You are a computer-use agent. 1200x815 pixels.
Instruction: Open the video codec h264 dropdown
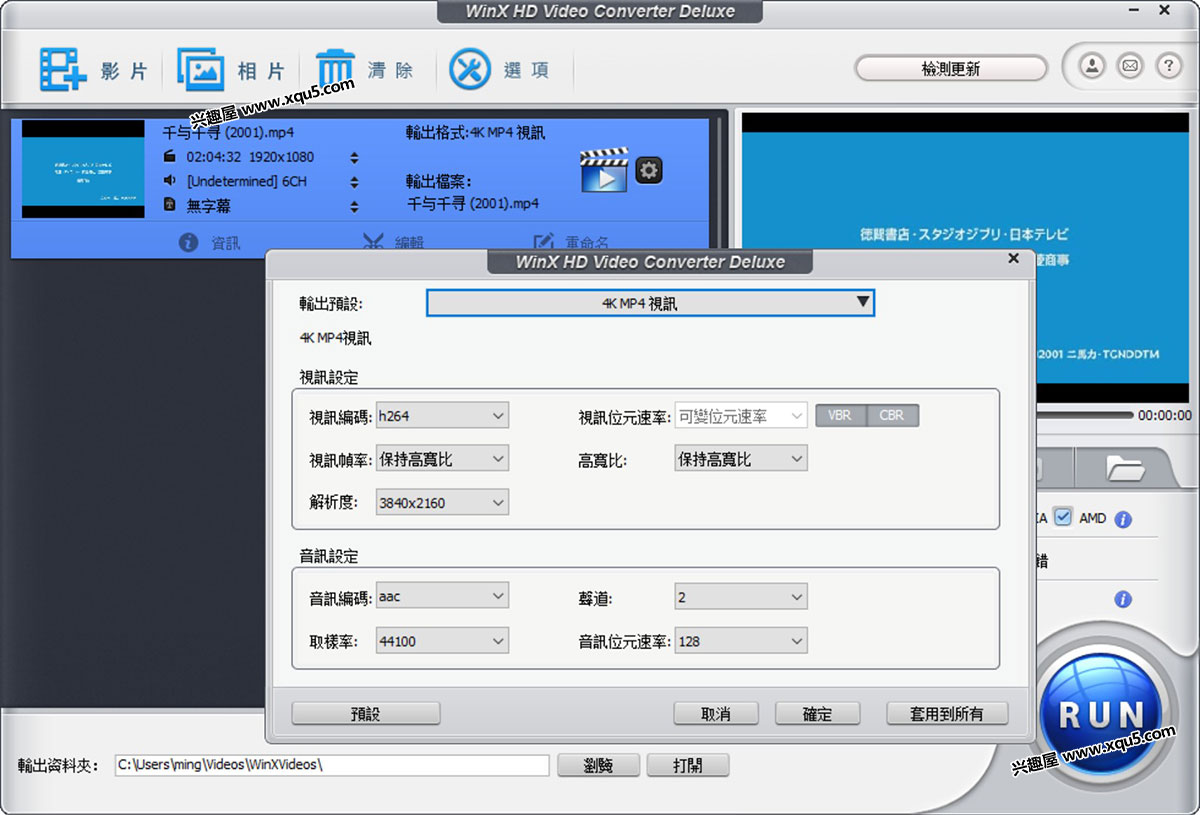pyautogui.click(x=442, y=415)
